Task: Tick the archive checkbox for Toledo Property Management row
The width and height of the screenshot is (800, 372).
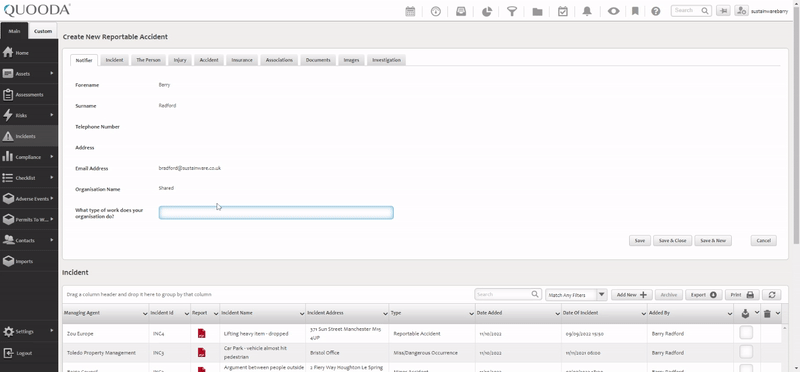Action: tap(746, 352)
